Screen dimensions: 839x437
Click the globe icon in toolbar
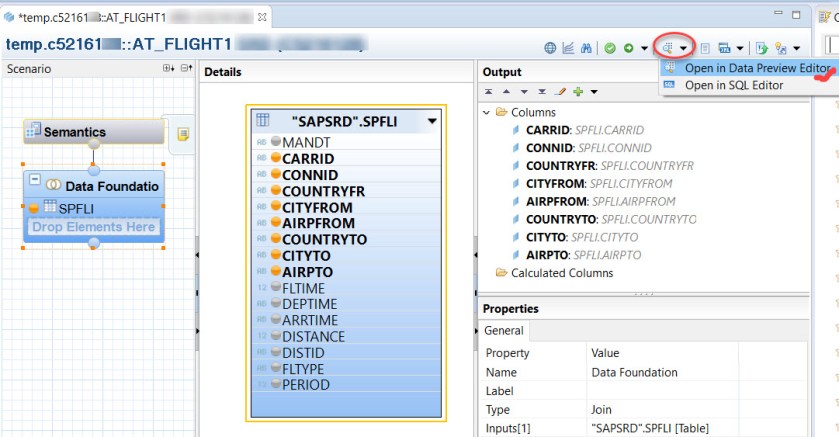point(550,48)
